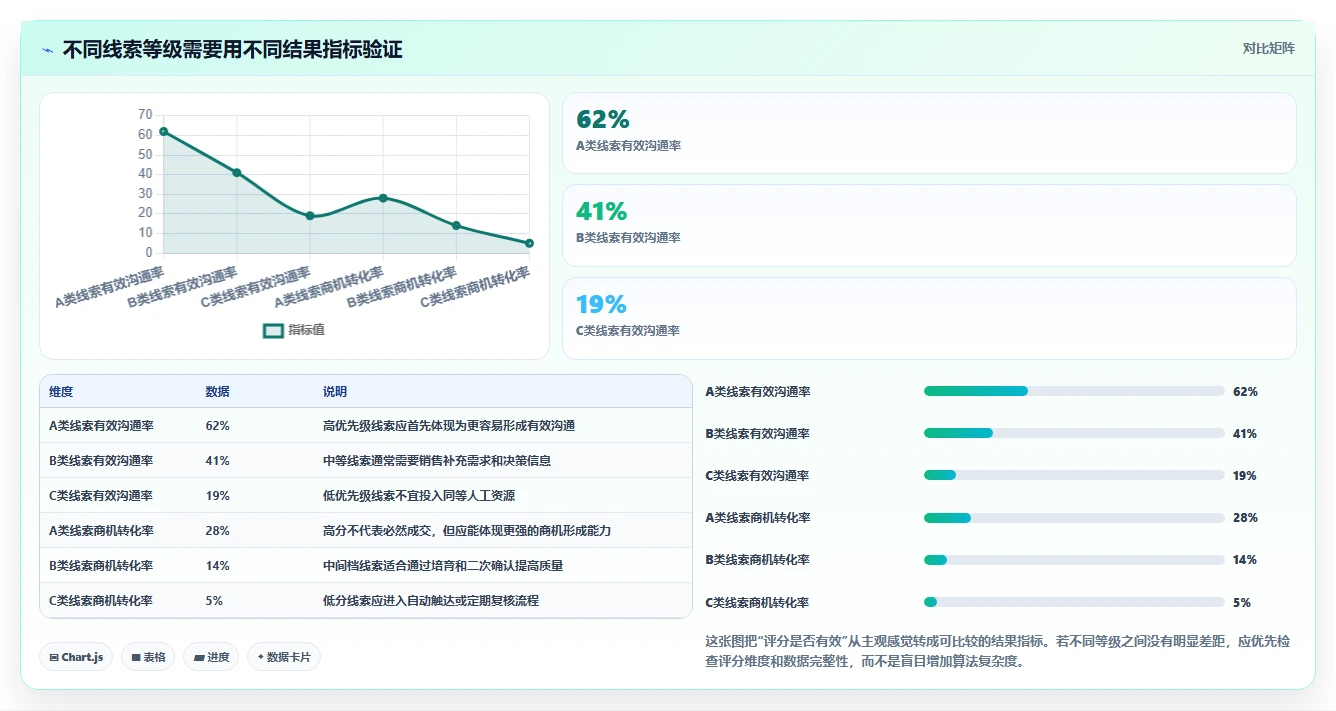Click the 数据卡片 tag chip
The image size is (1336, 711).
[284, 657]
